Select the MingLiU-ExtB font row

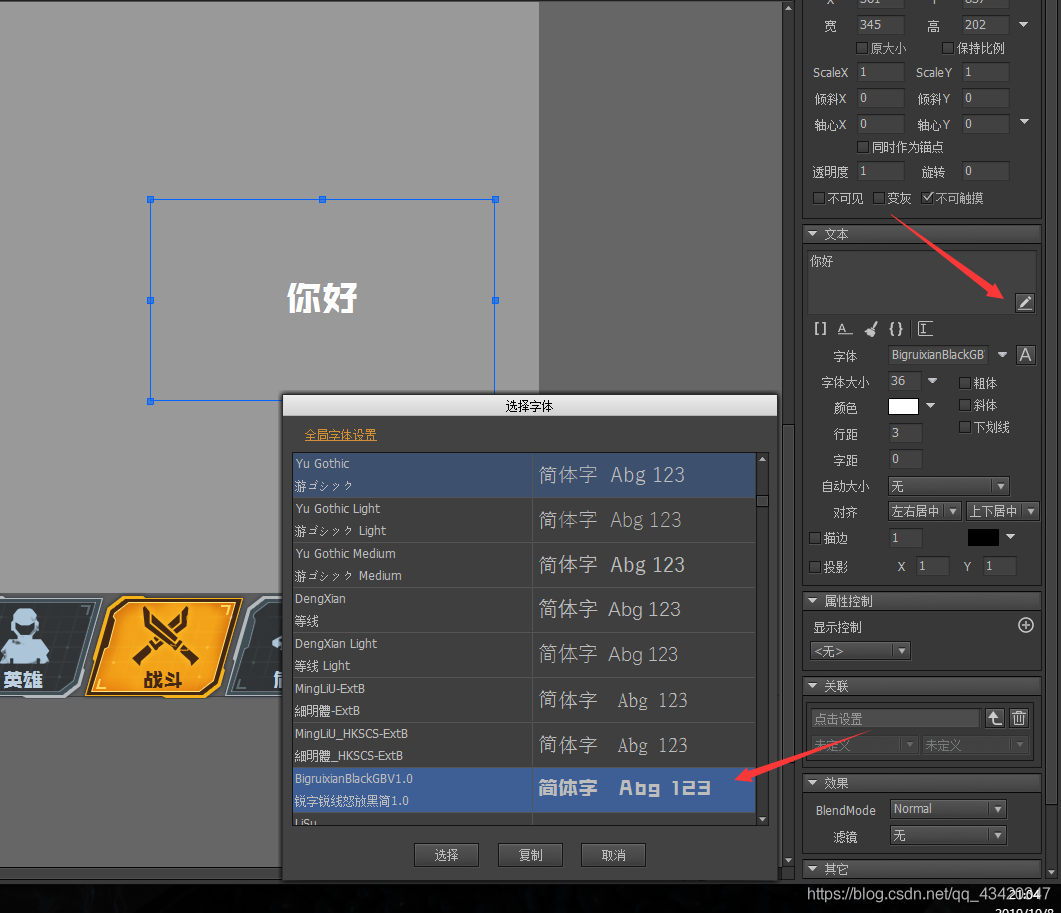(x=524, y=700)
